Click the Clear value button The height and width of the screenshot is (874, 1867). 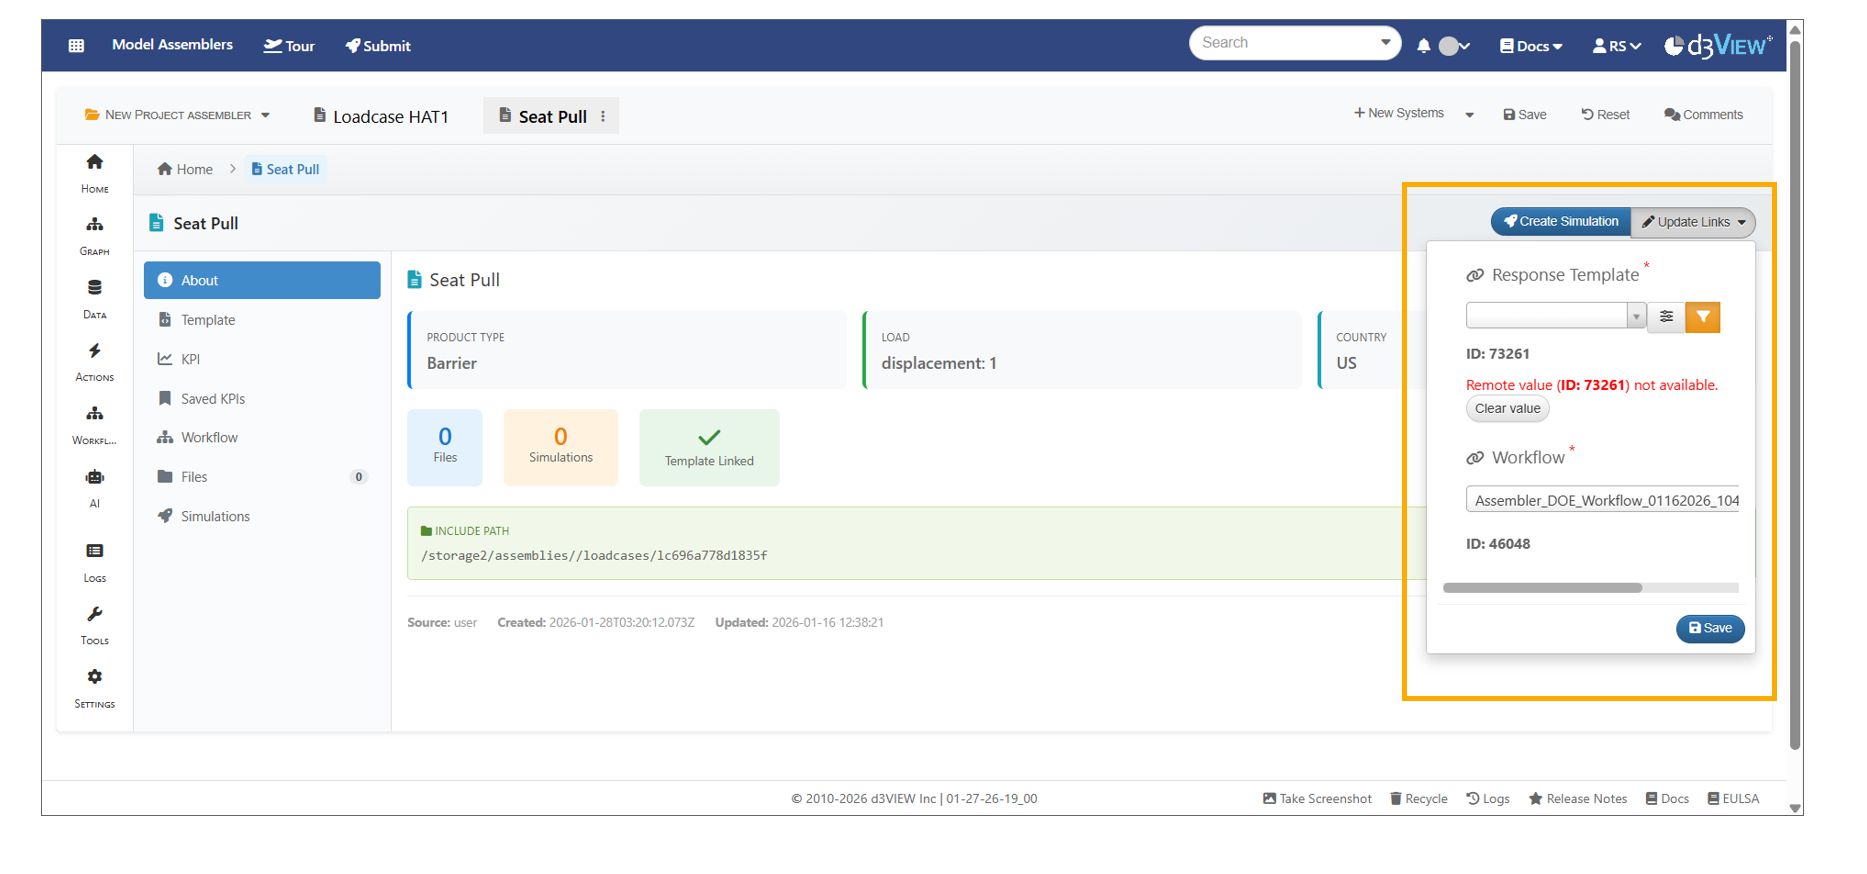pos(1507,409)
